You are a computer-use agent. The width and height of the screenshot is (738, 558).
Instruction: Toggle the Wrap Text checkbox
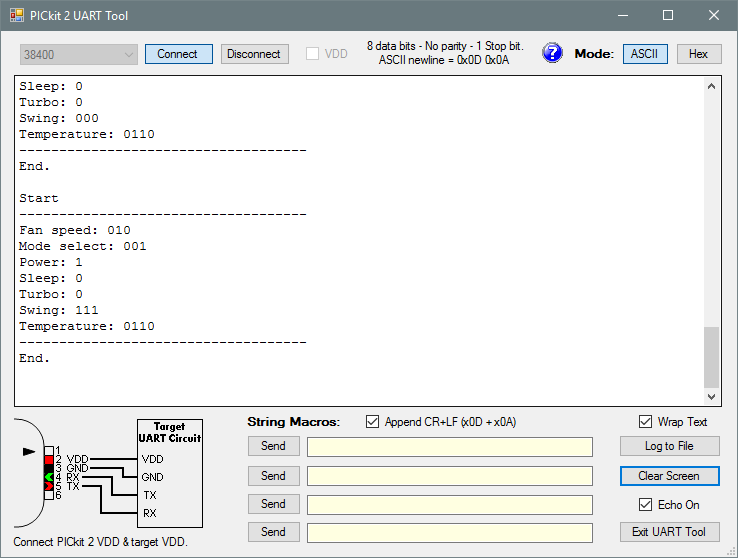645,422
